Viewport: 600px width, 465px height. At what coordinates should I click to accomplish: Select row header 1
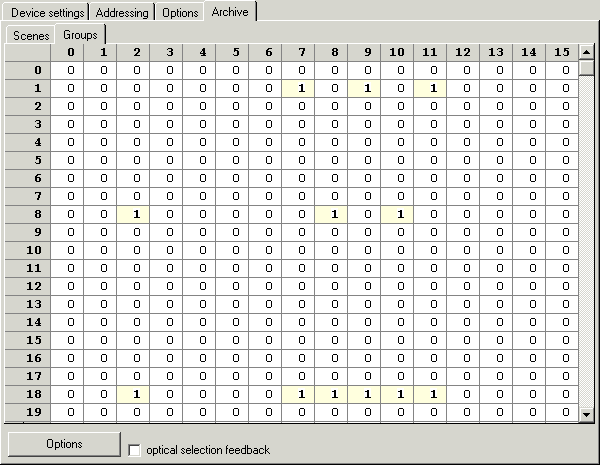(28, 88)
